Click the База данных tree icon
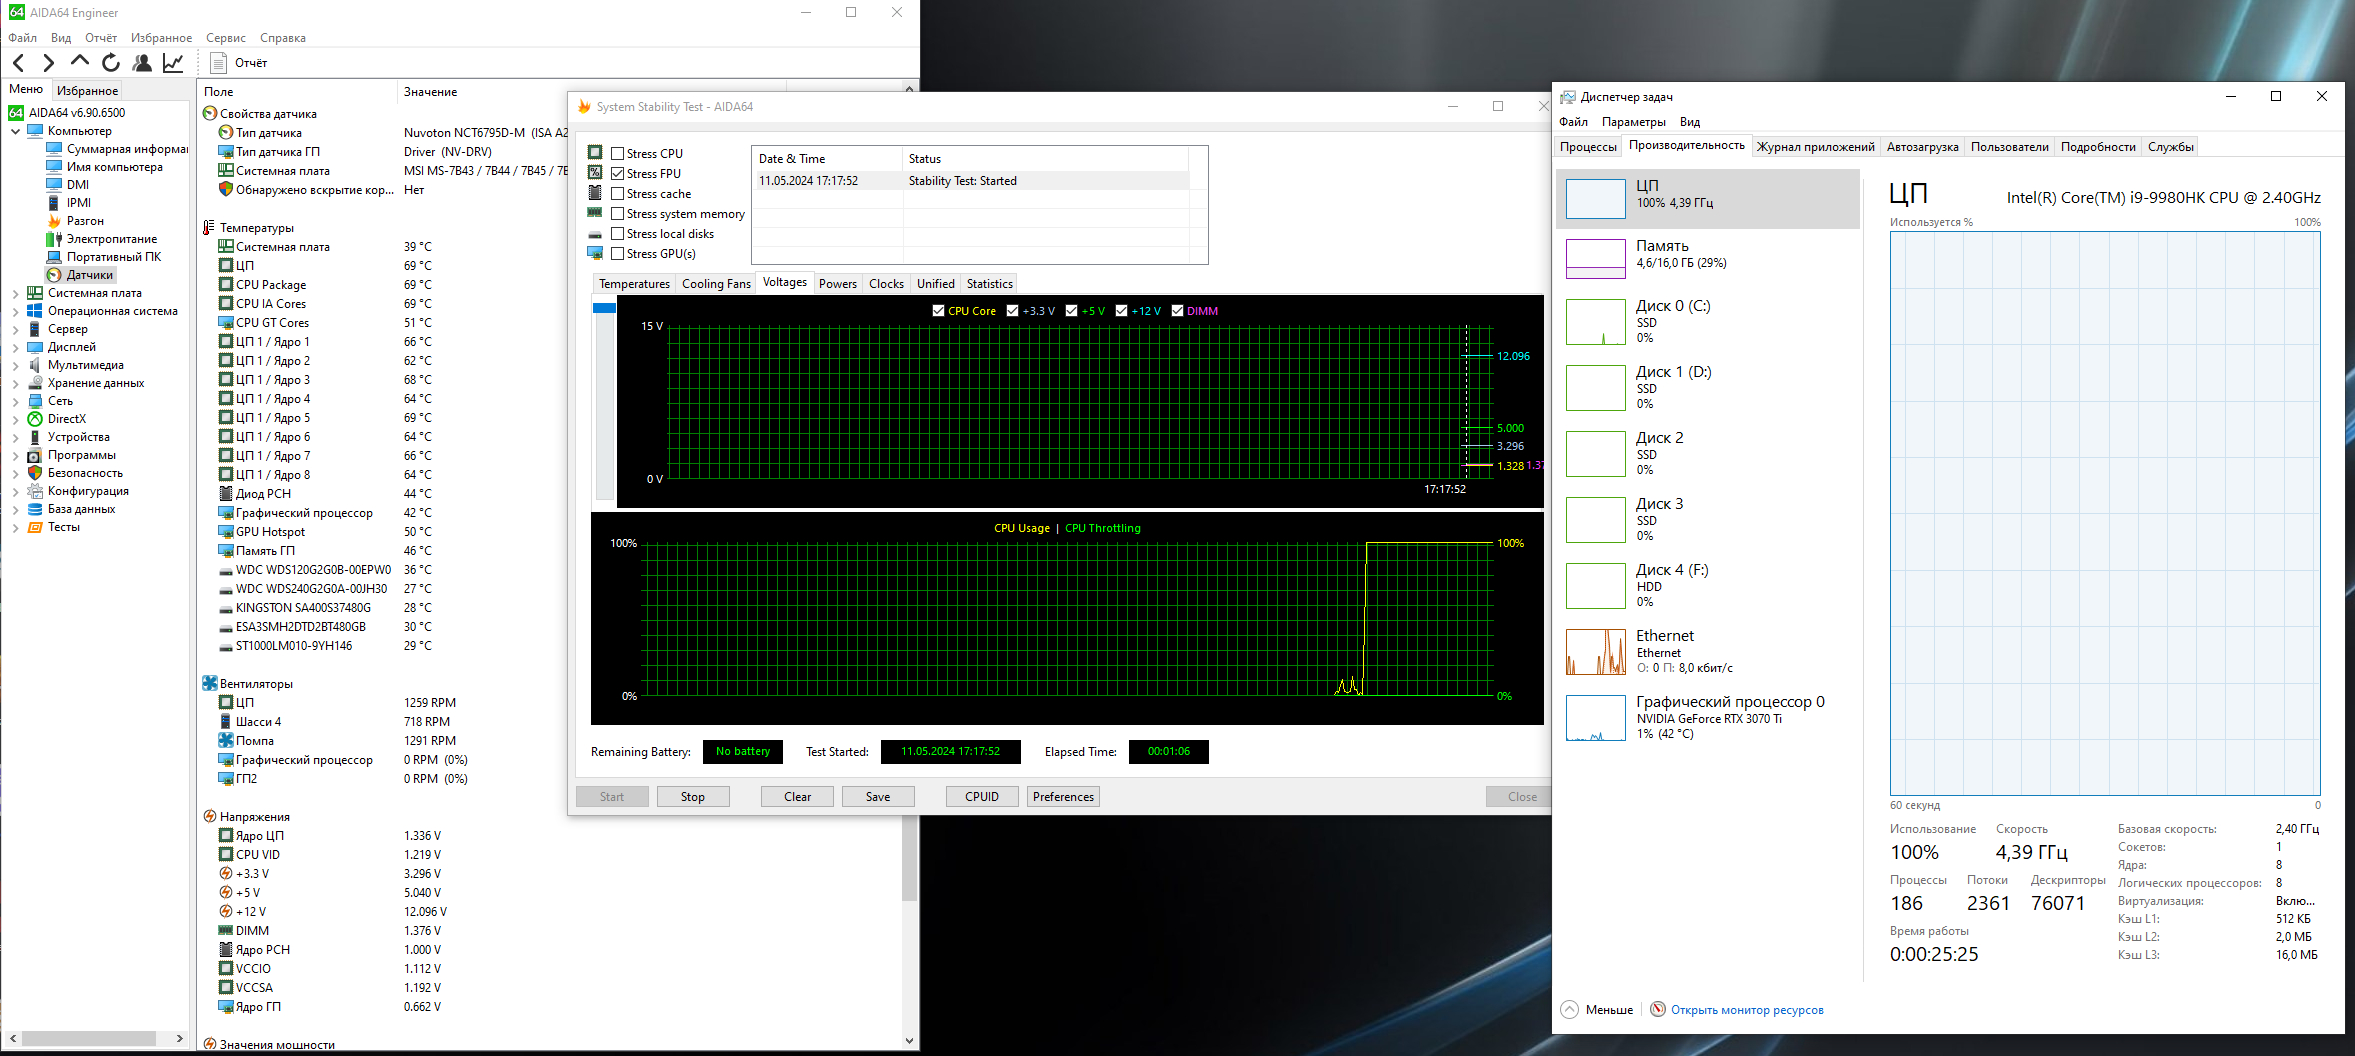This screenshot has height=1056, width=2355. 35,509
